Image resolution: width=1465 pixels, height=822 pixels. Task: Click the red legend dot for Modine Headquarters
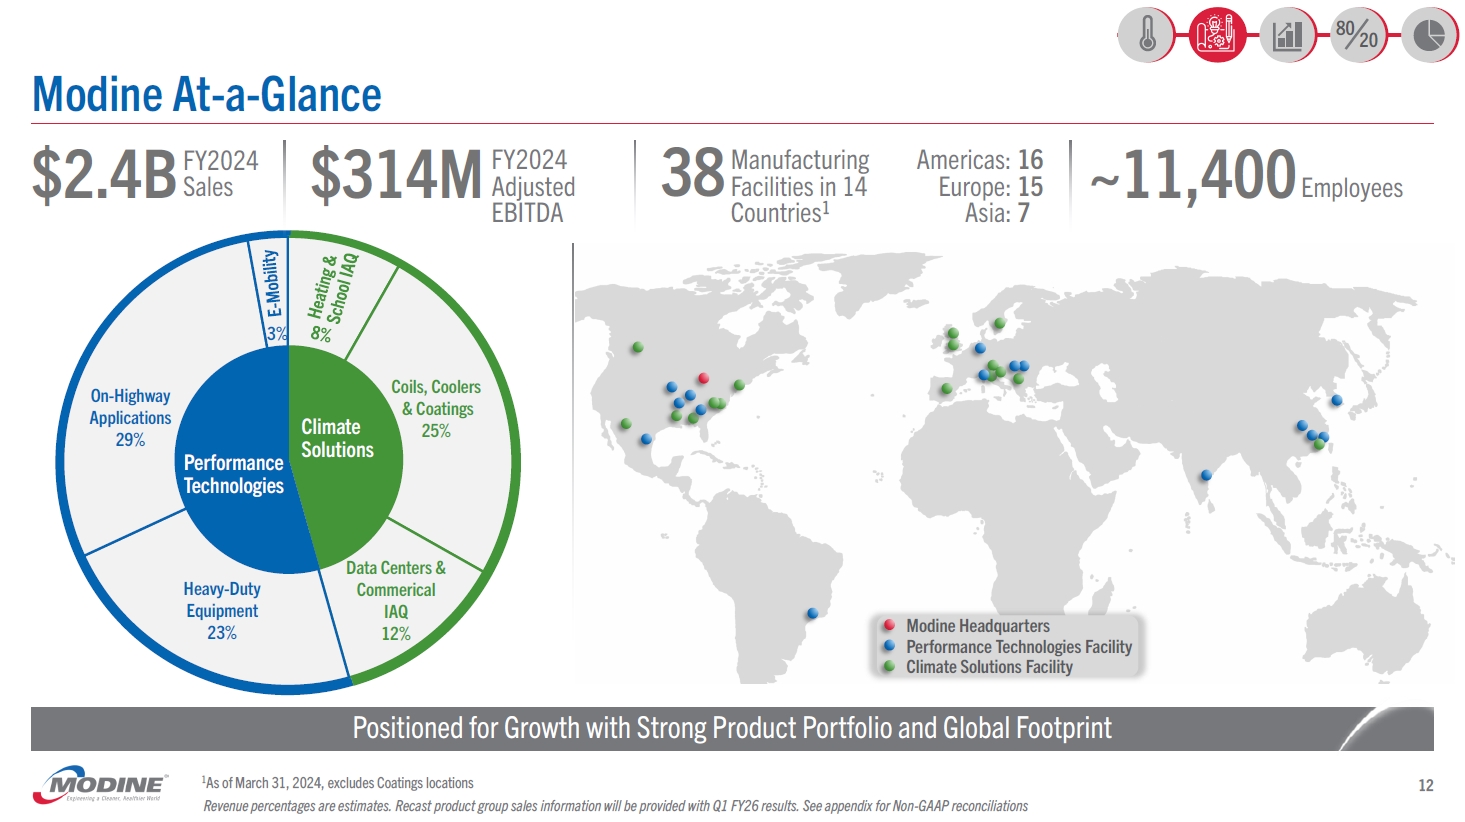[889, 626]
